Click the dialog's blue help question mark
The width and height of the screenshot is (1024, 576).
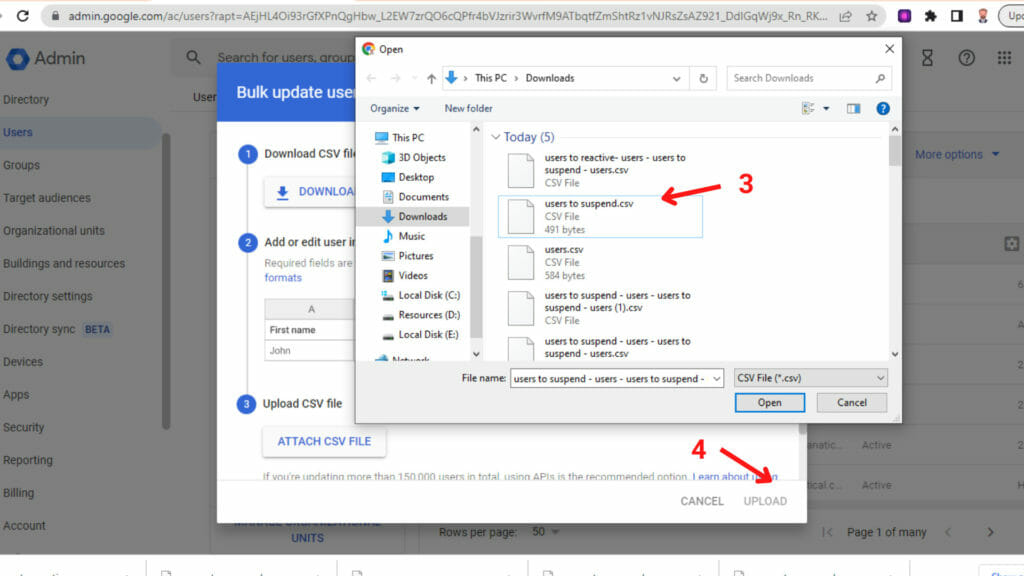tap(883, 108)
